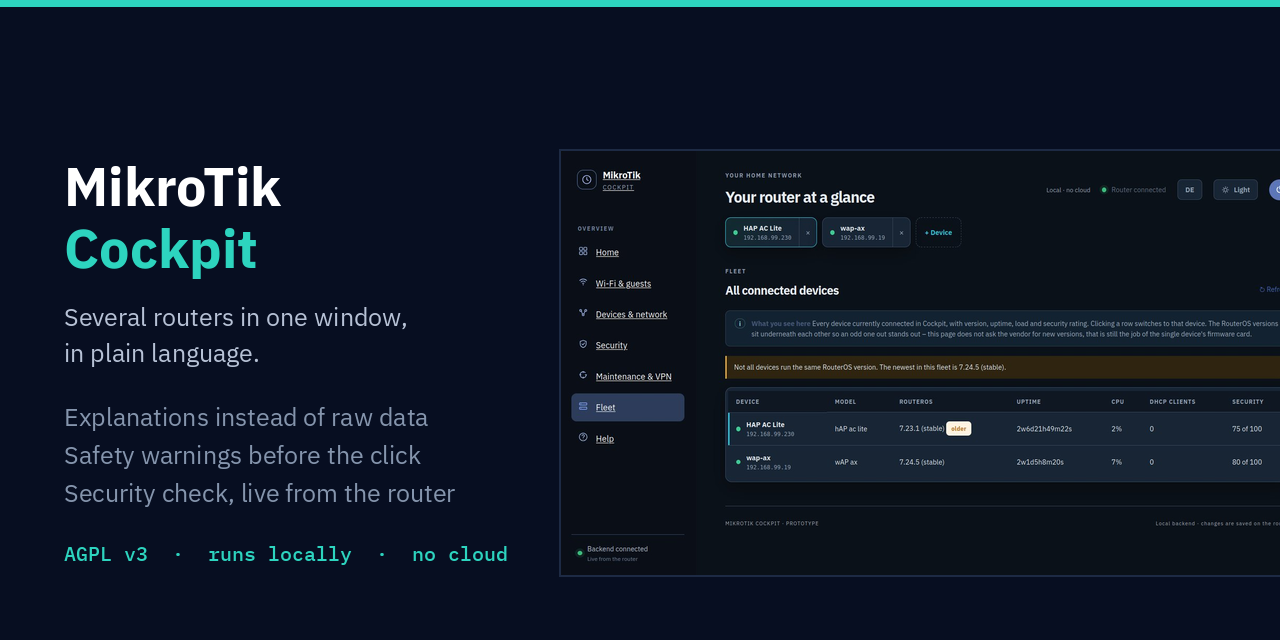1280x640 pixels.
Task: Click the '7.24.5 (stable)' RouterOS cell
Action: 921,462
